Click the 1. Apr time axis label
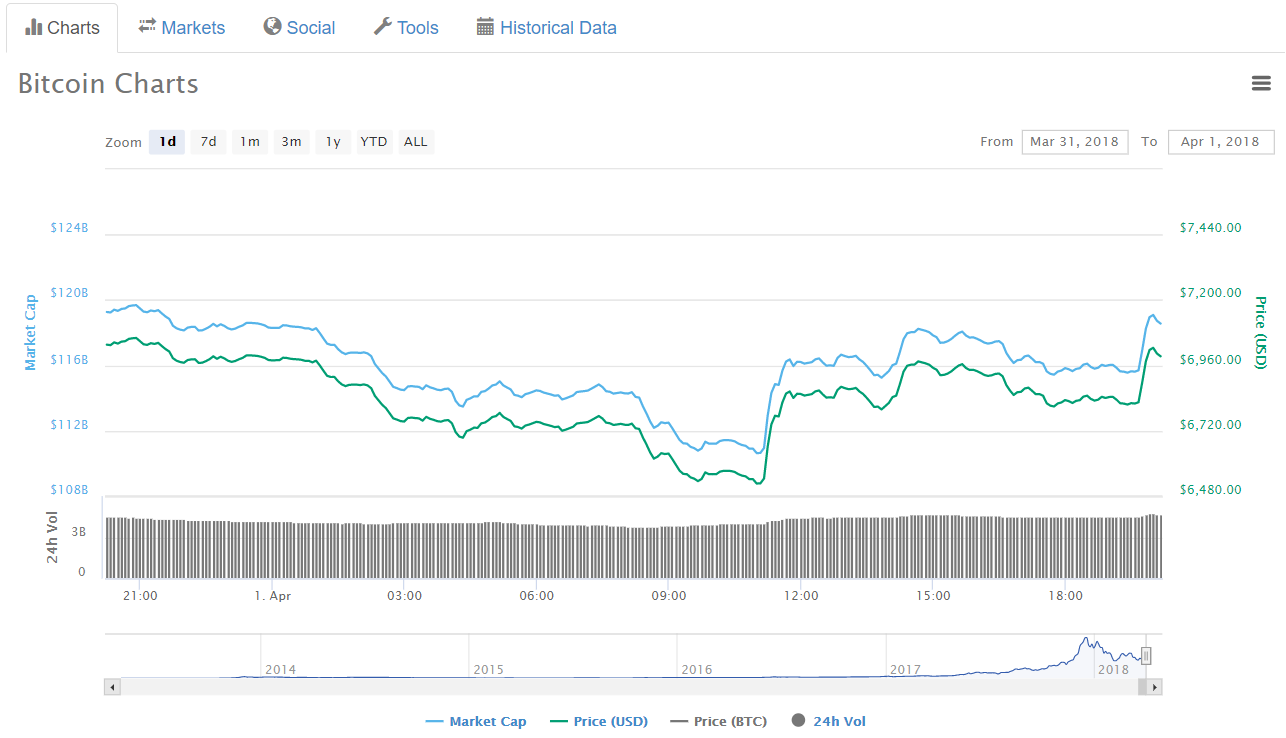The height and width of the screenshot is (738, 1286). (x=272, y=596)
